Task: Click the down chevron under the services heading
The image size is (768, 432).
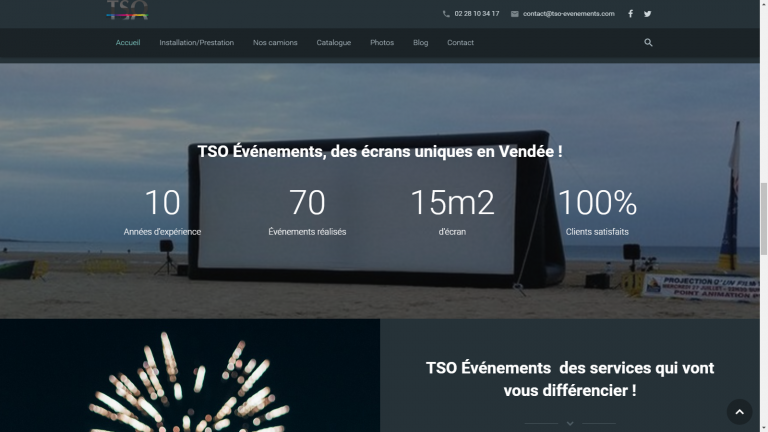Action: click(x=570, y=423)
